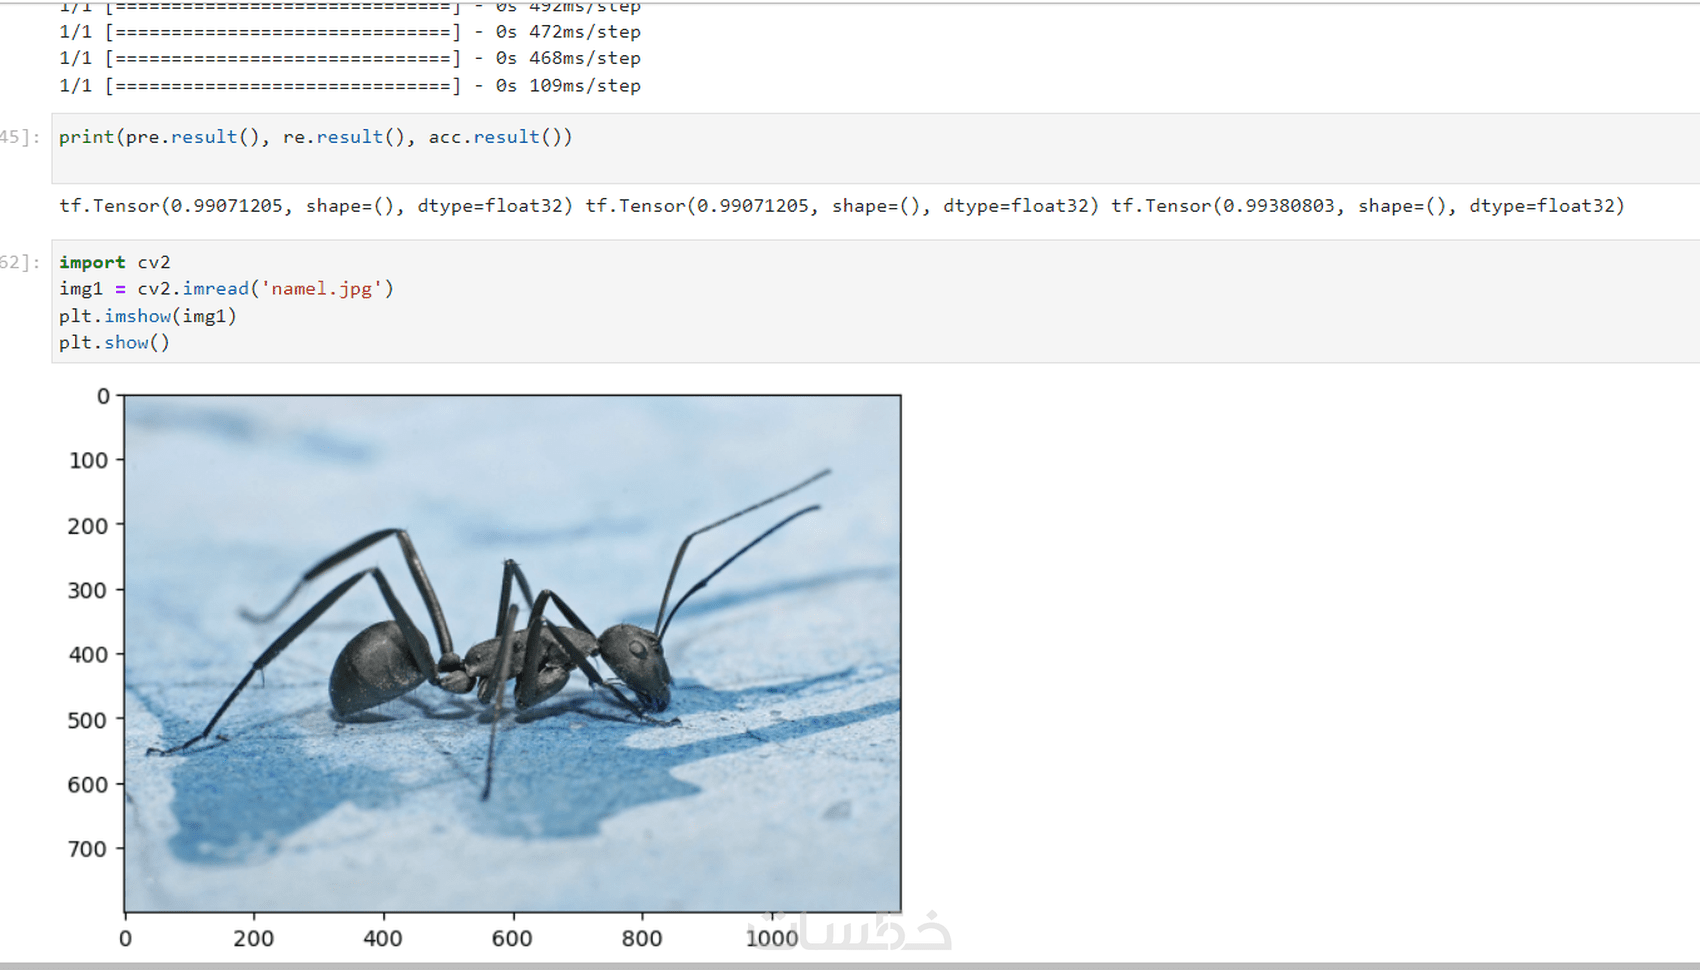This screenshot has width=1700, height=970.
Task: Click the y-axis tick label 300
Action: click(x=88, y=590)
